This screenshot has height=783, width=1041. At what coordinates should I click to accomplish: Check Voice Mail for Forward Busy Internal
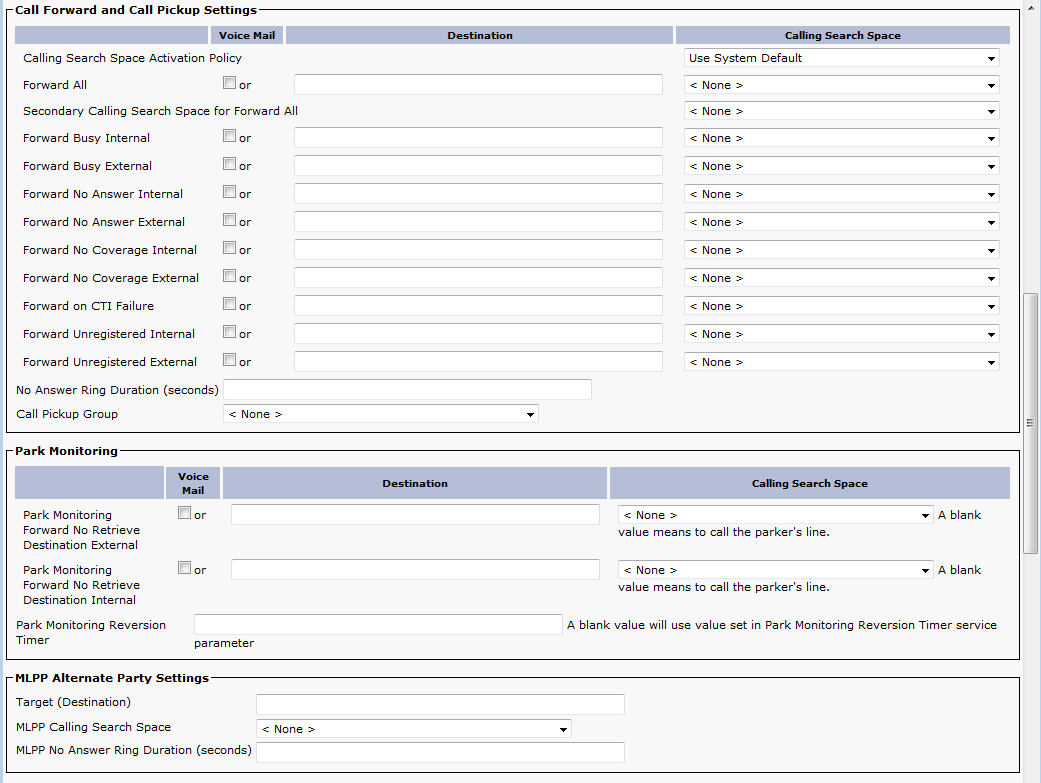click(230, 137)
